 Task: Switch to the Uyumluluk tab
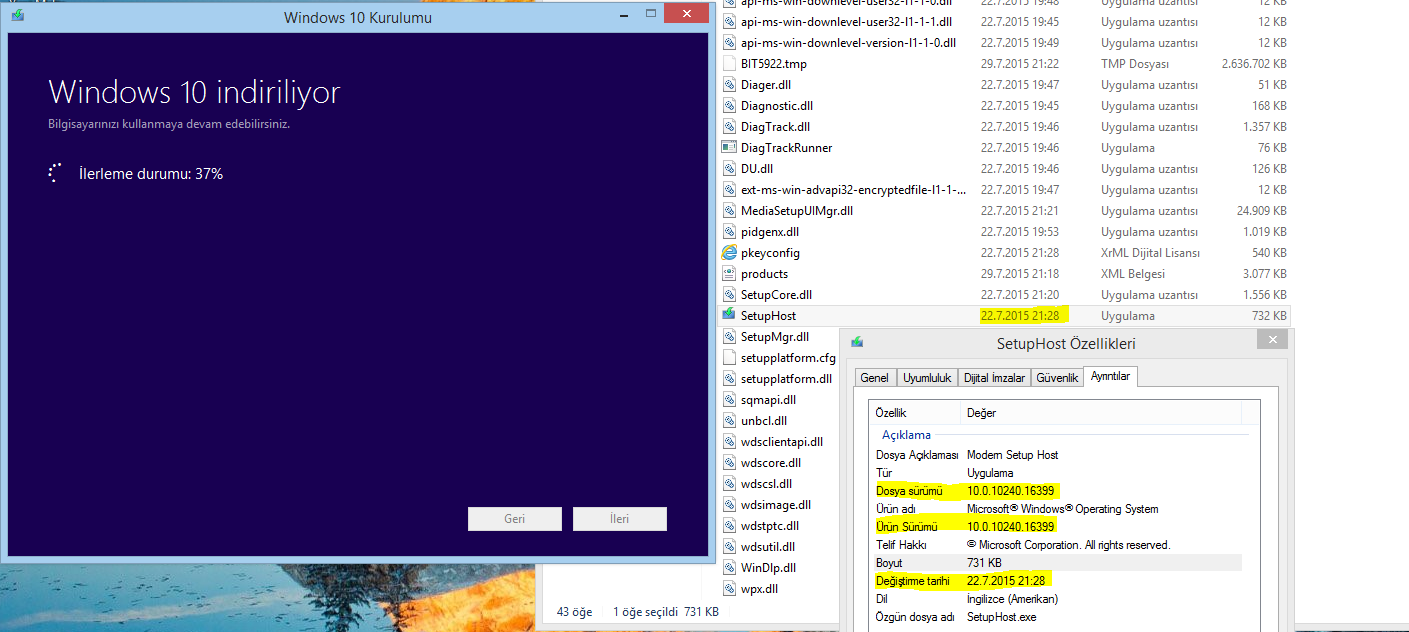(925, 378)
